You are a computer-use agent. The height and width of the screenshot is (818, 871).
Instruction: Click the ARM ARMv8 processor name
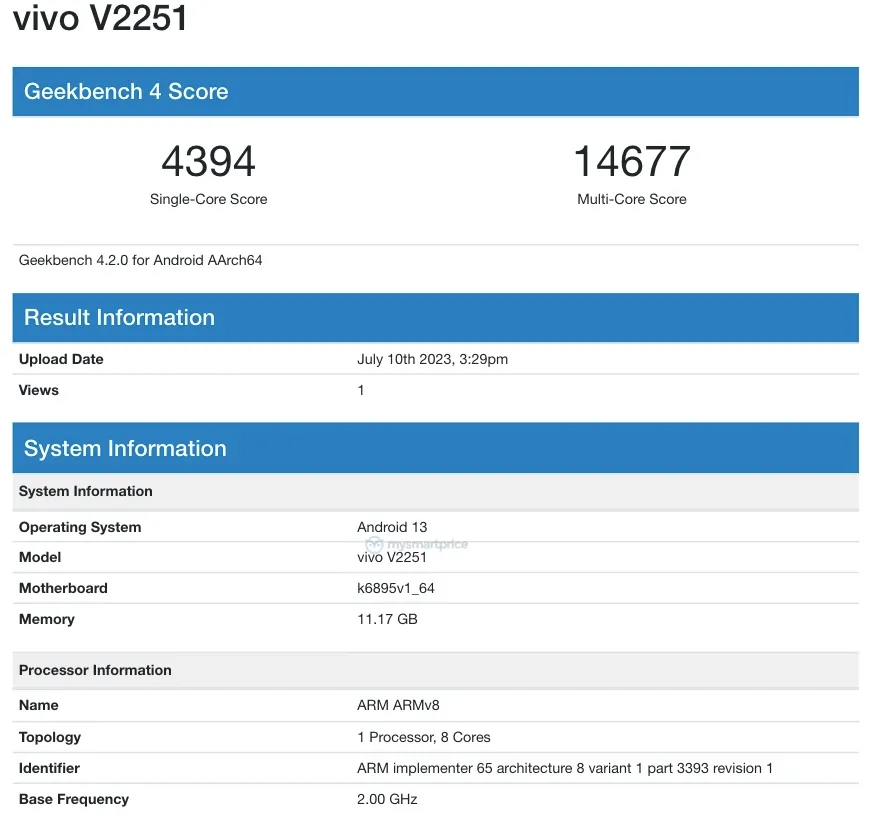[x=398, y=705]
